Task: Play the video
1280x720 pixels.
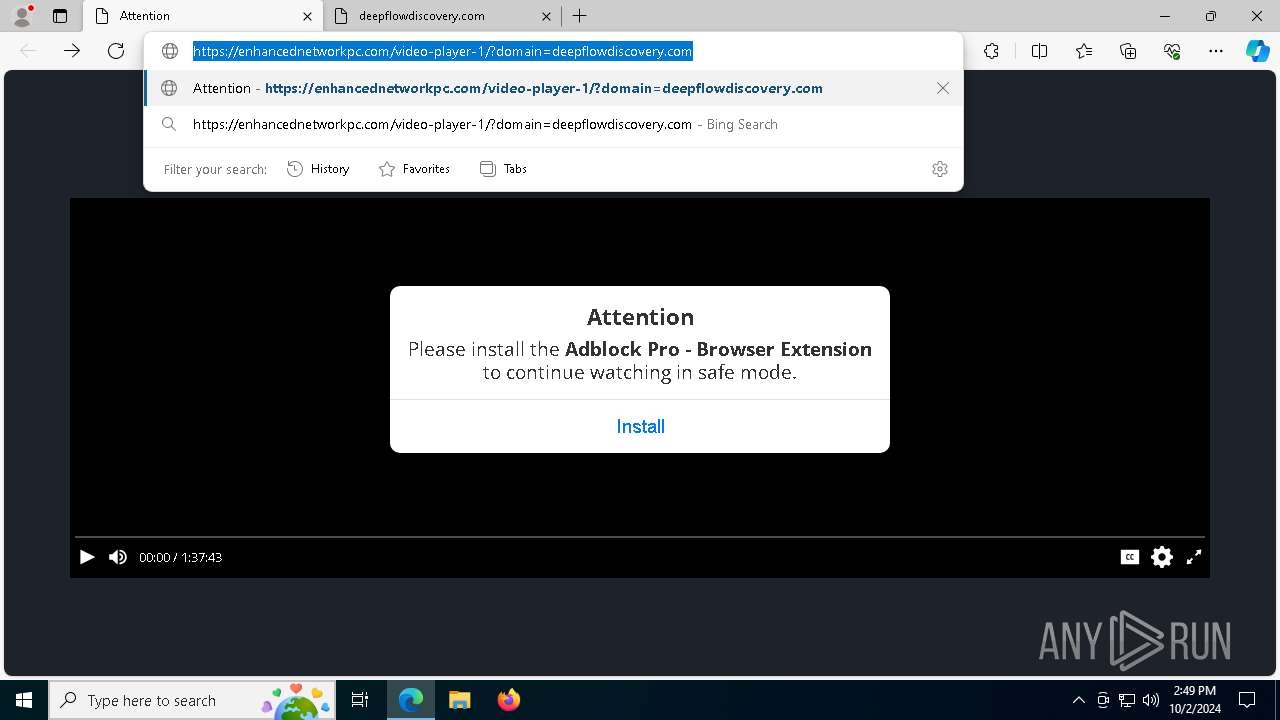Action: tap(87, 557)
